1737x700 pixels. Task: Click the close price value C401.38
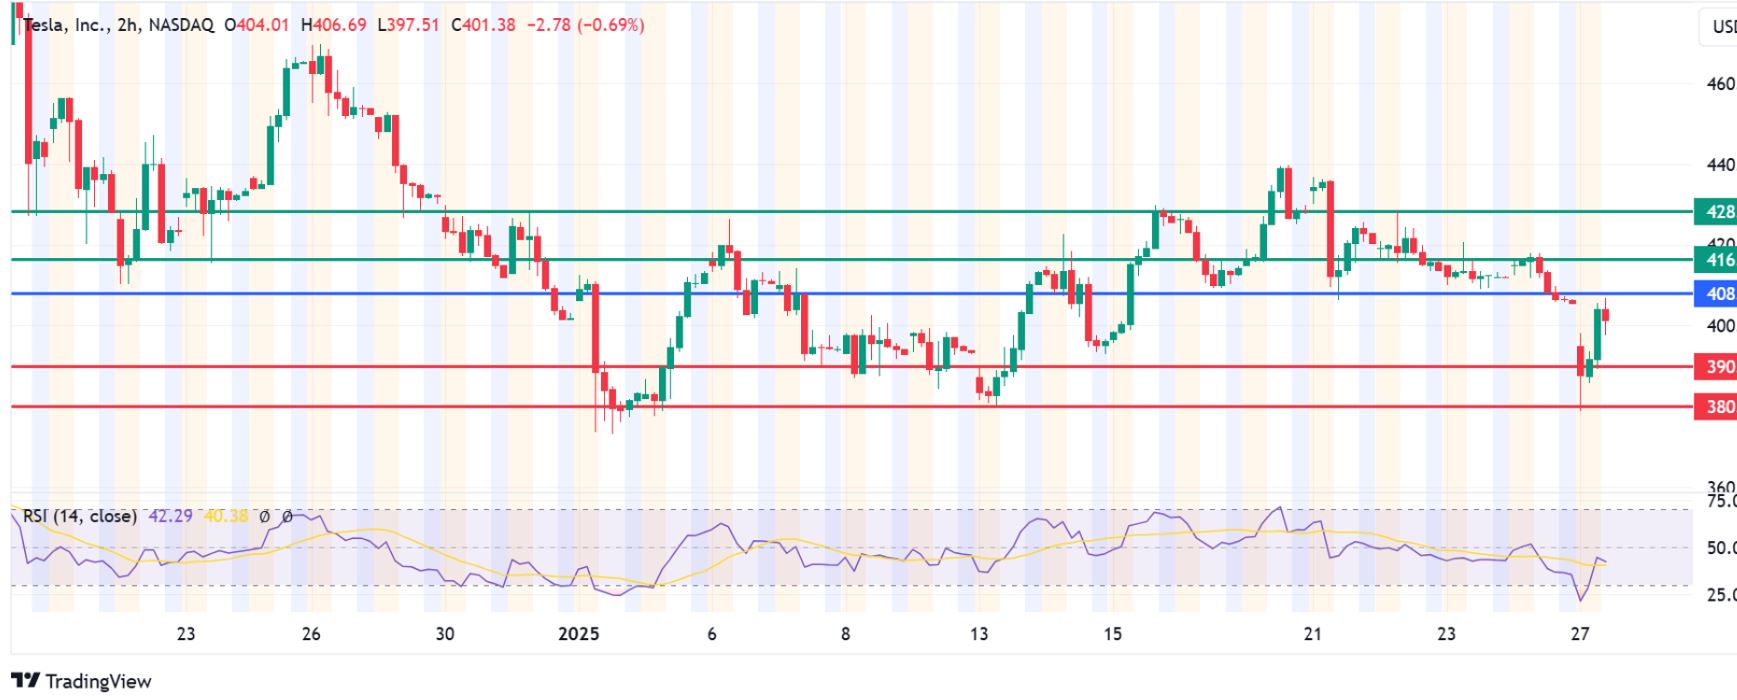pos(483,25)
